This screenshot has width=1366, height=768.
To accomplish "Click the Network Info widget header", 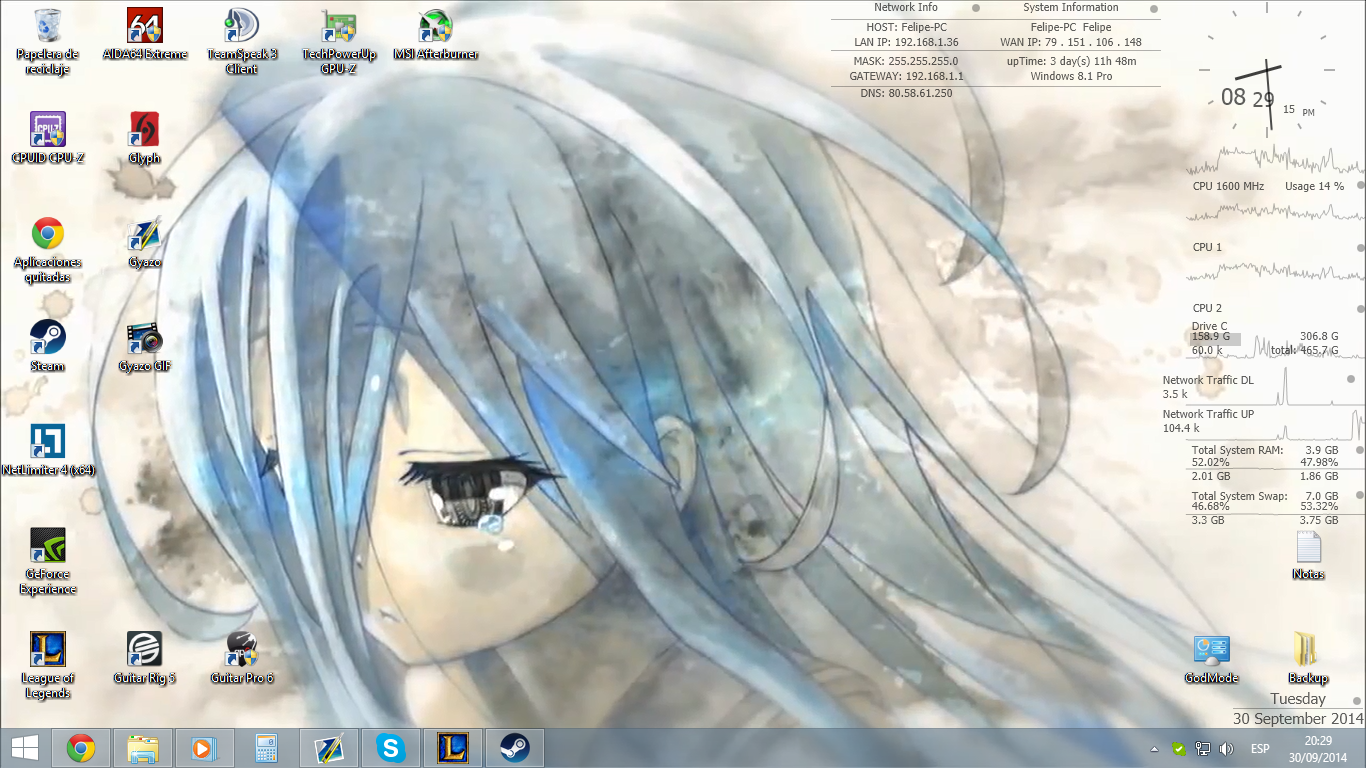I will [x=906, y=8].
